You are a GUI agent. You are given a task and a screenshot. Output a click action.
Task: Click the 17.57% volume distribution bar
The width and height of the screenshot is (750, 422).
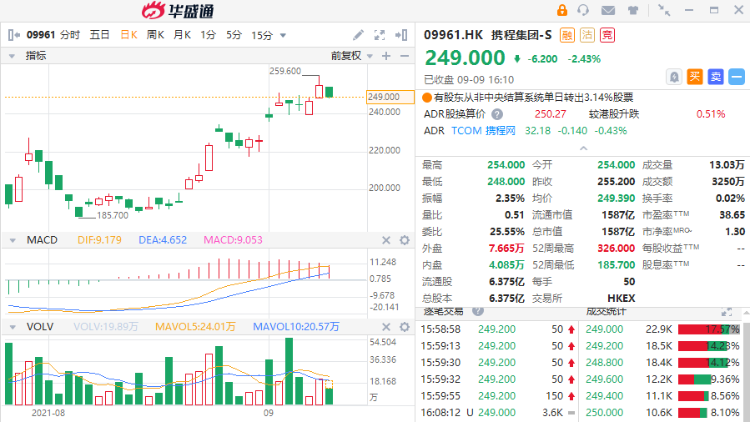[x=709, y=329]
